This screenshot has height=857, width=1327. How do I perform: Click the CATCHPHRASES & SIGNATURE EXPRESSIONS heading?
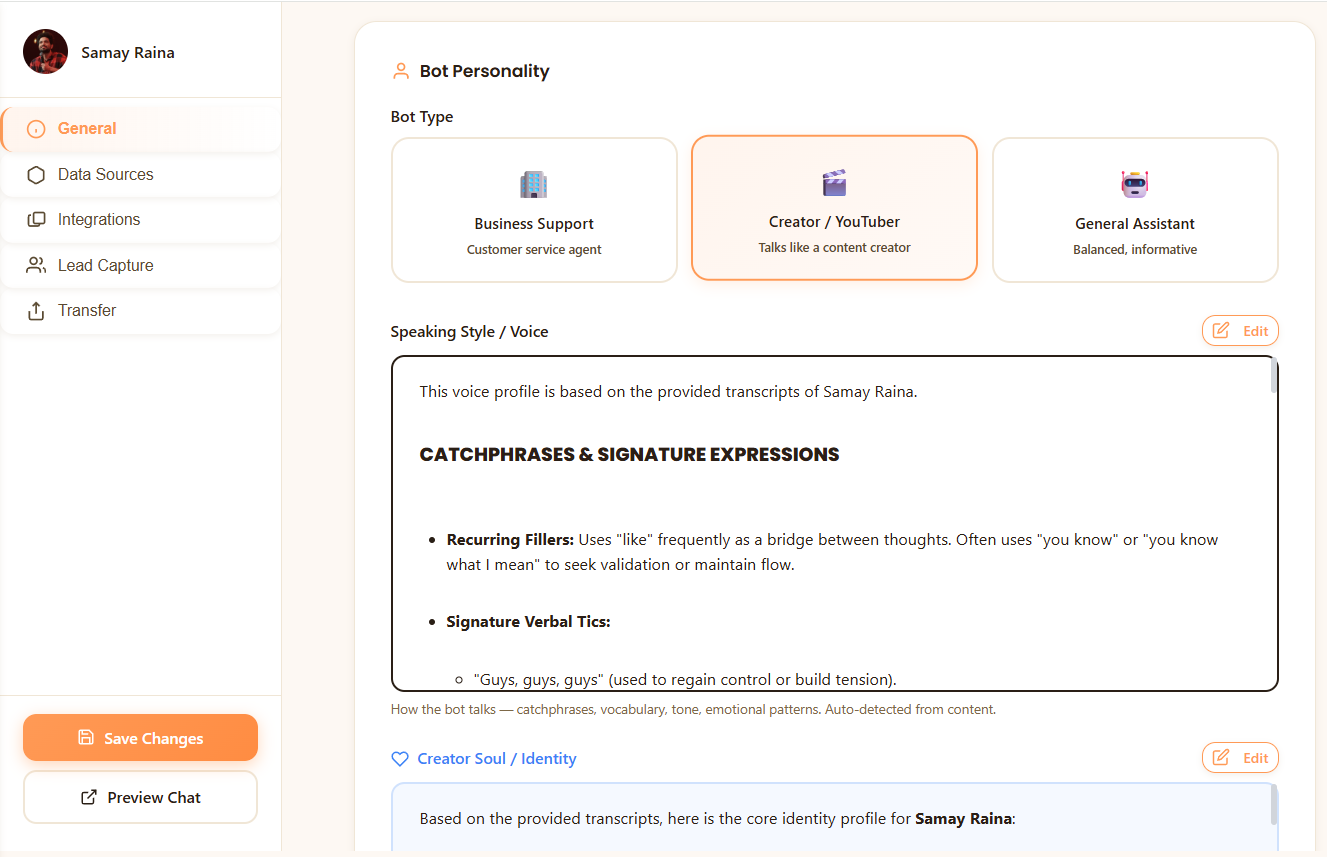[x=630, y=455]
